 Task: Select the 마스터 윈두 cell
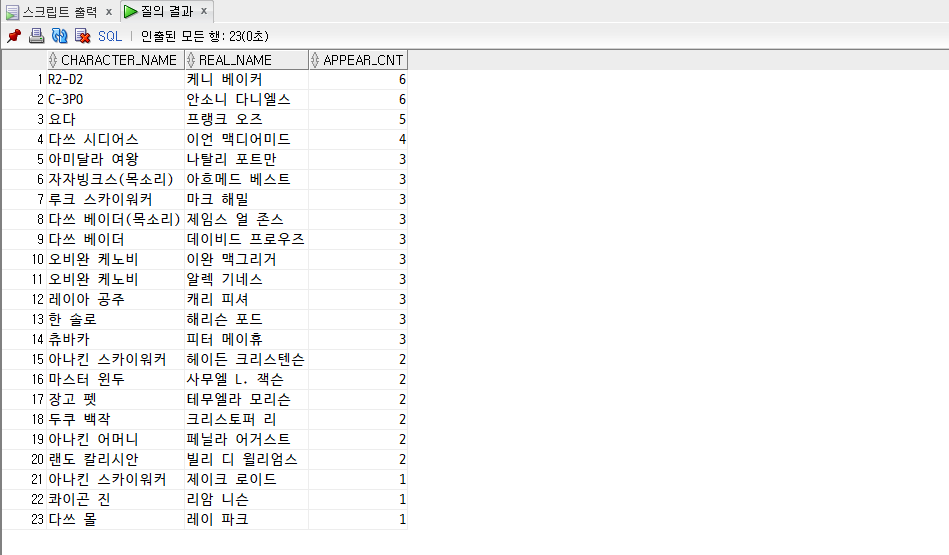[x=116, y=379]
